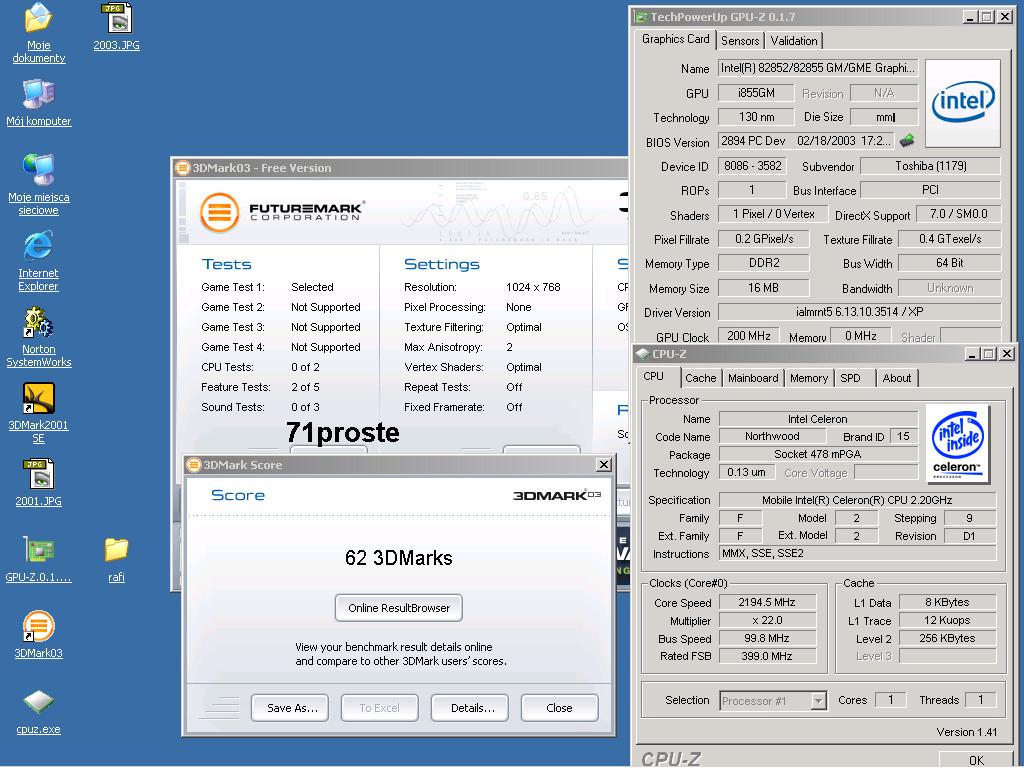The image size is (1024, 768).
Task: Open the Memory tab in CPU-Z
Action: [808, 377]
